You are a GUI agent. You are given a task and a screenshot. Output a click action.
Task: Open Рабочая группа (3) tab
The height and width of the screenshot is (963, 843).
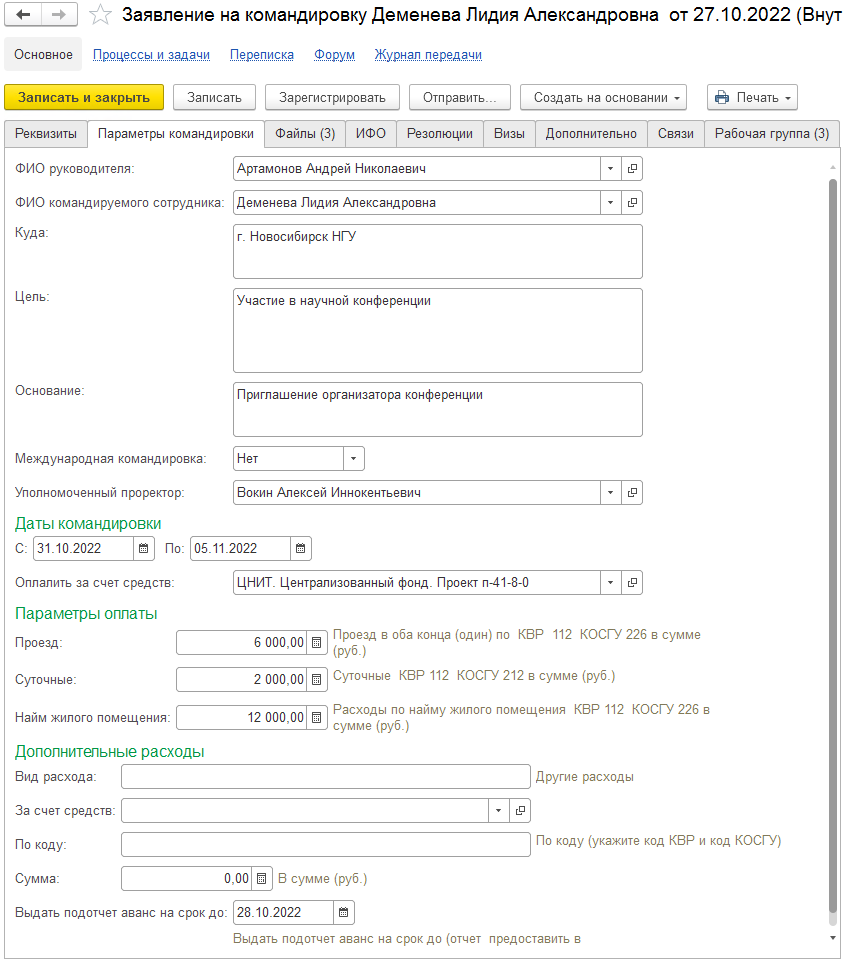(772, 134)
